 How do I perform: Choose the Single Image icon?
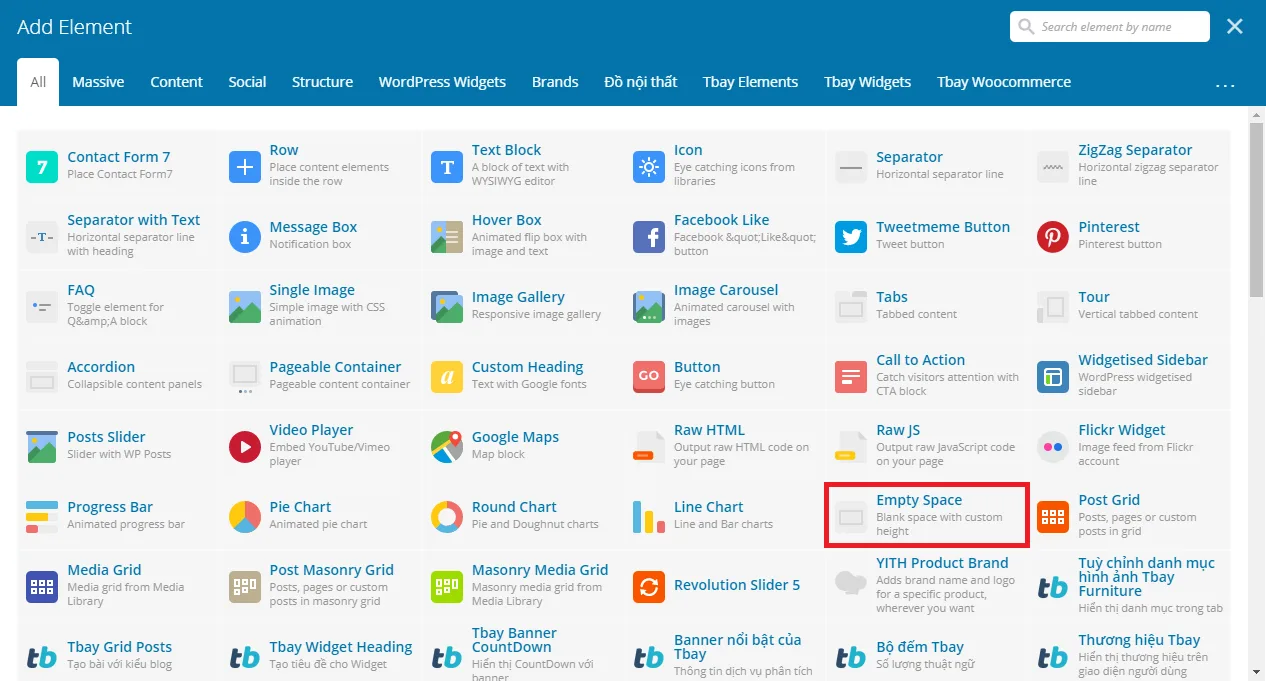point(245,306)
